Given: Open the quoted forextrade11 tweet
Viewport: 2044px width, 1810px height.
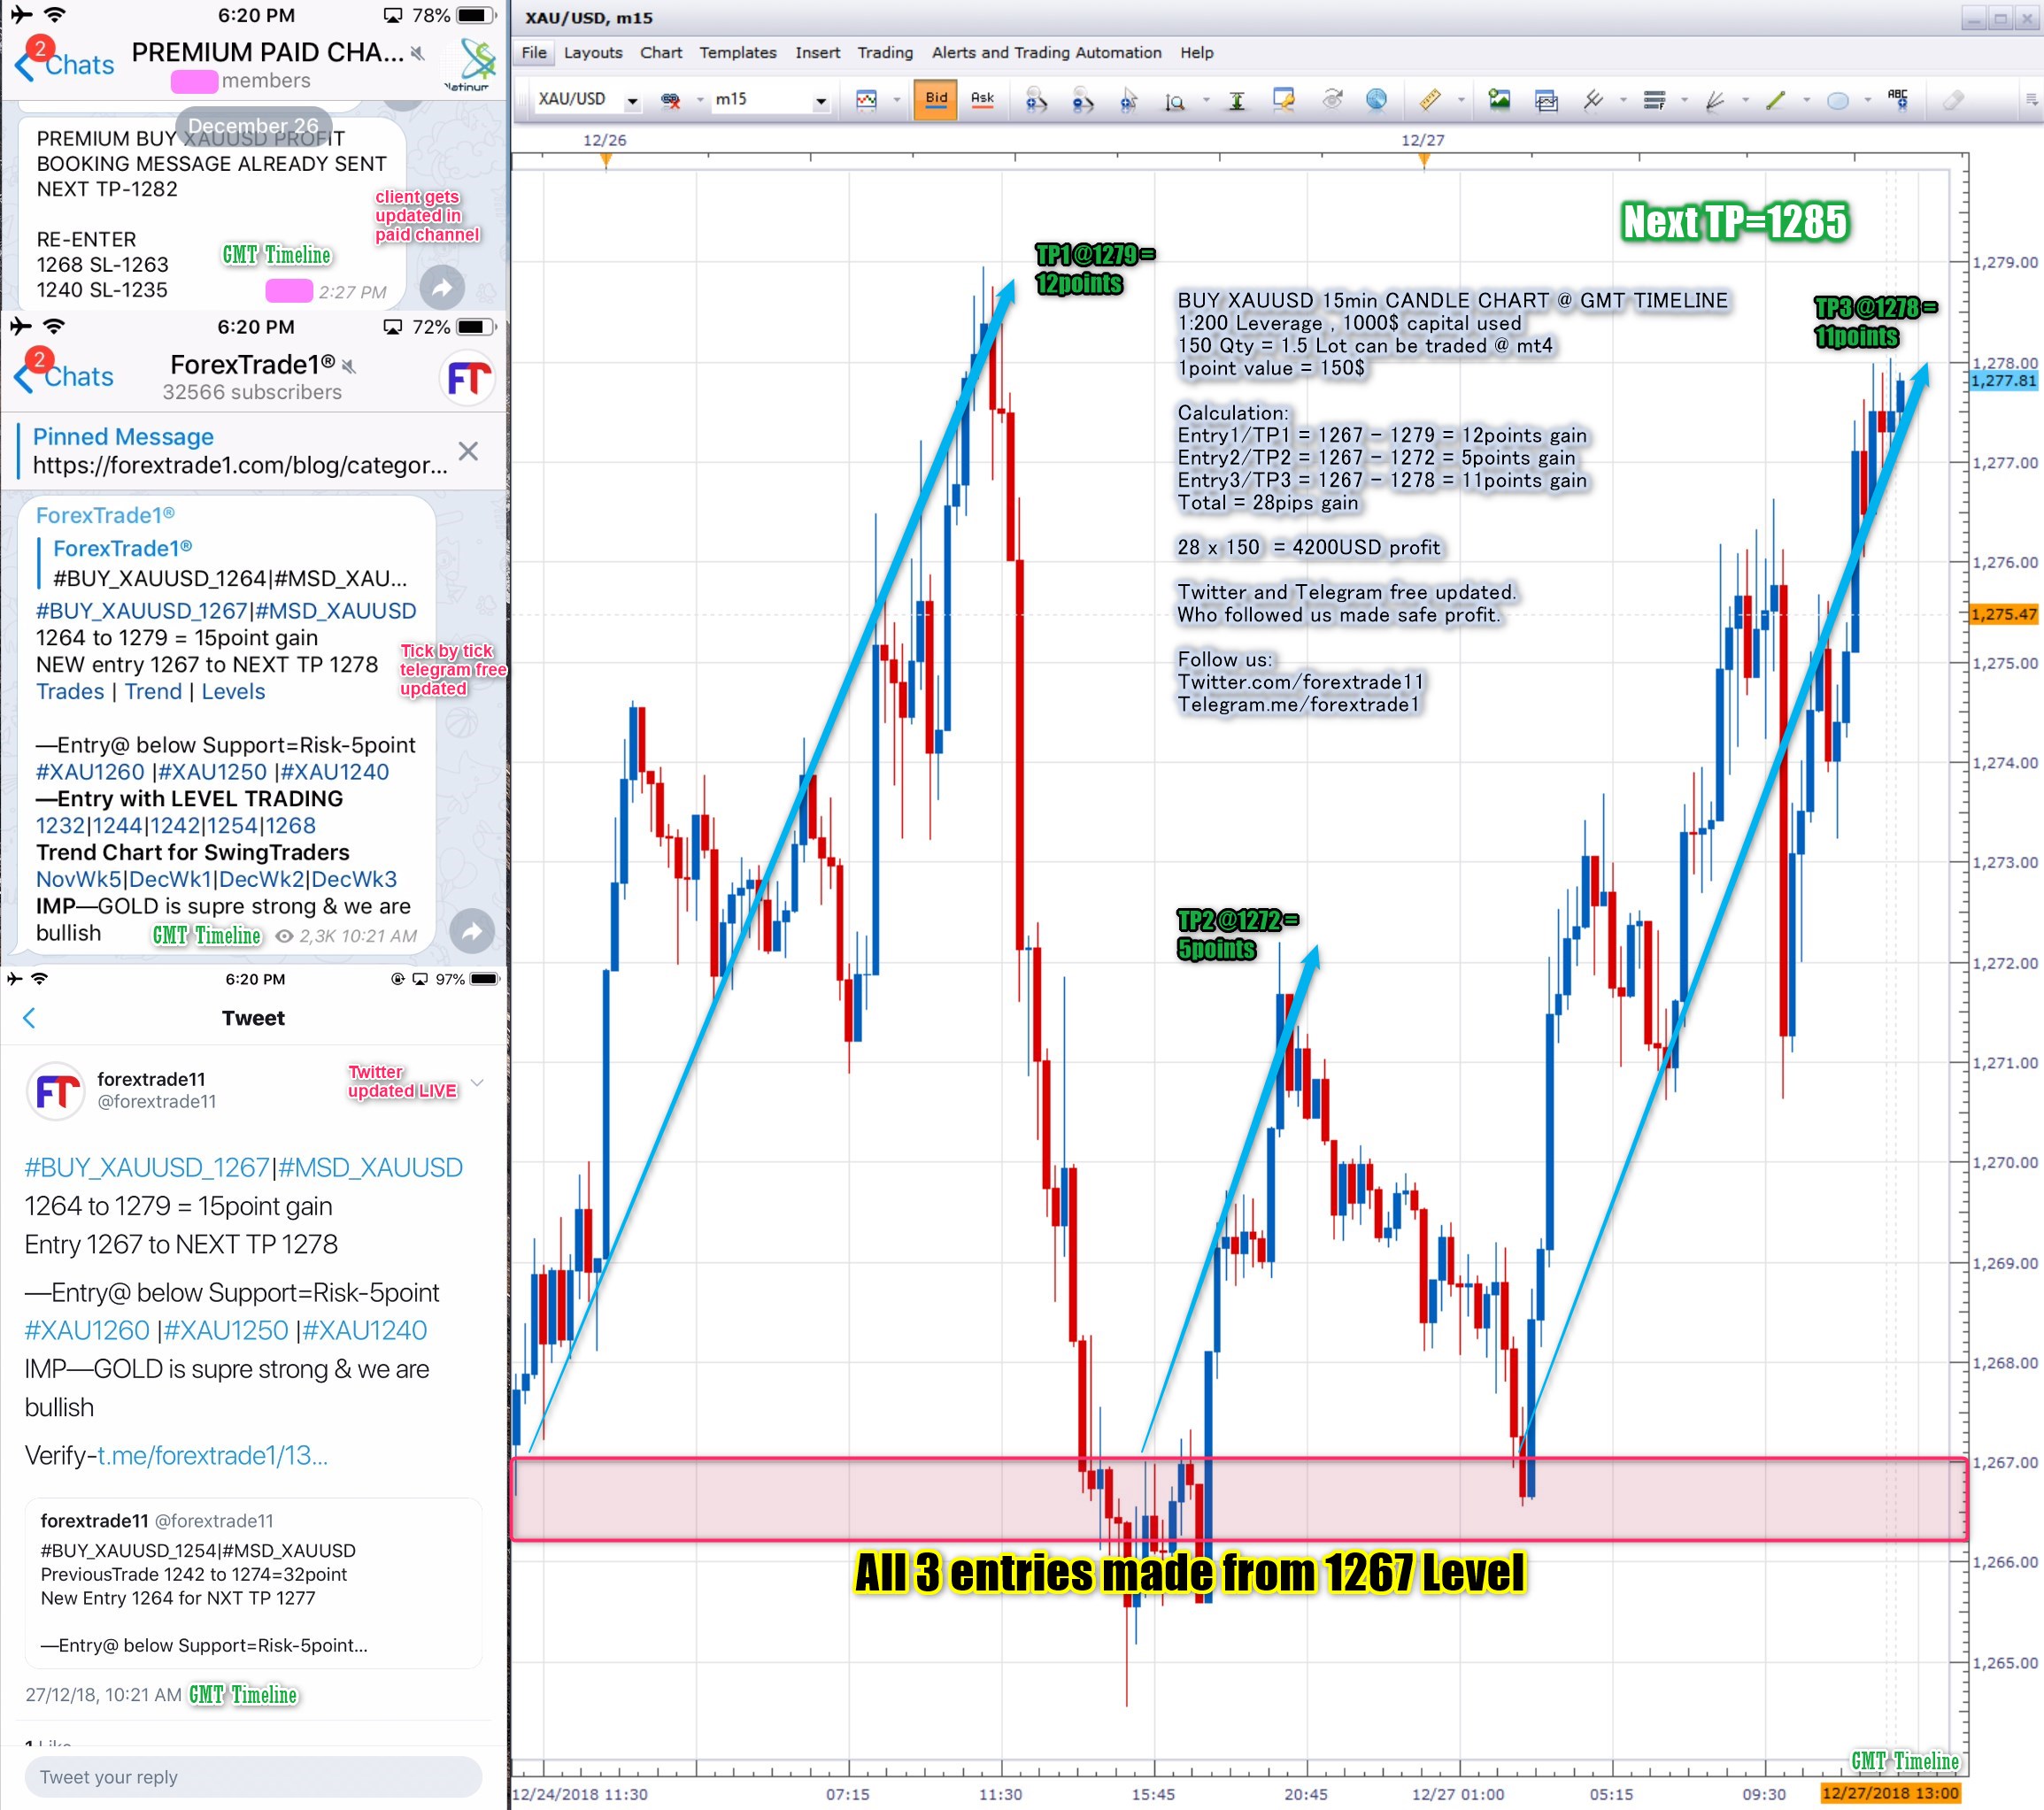Looking at the screenshot, I should tap(253, 1582).
